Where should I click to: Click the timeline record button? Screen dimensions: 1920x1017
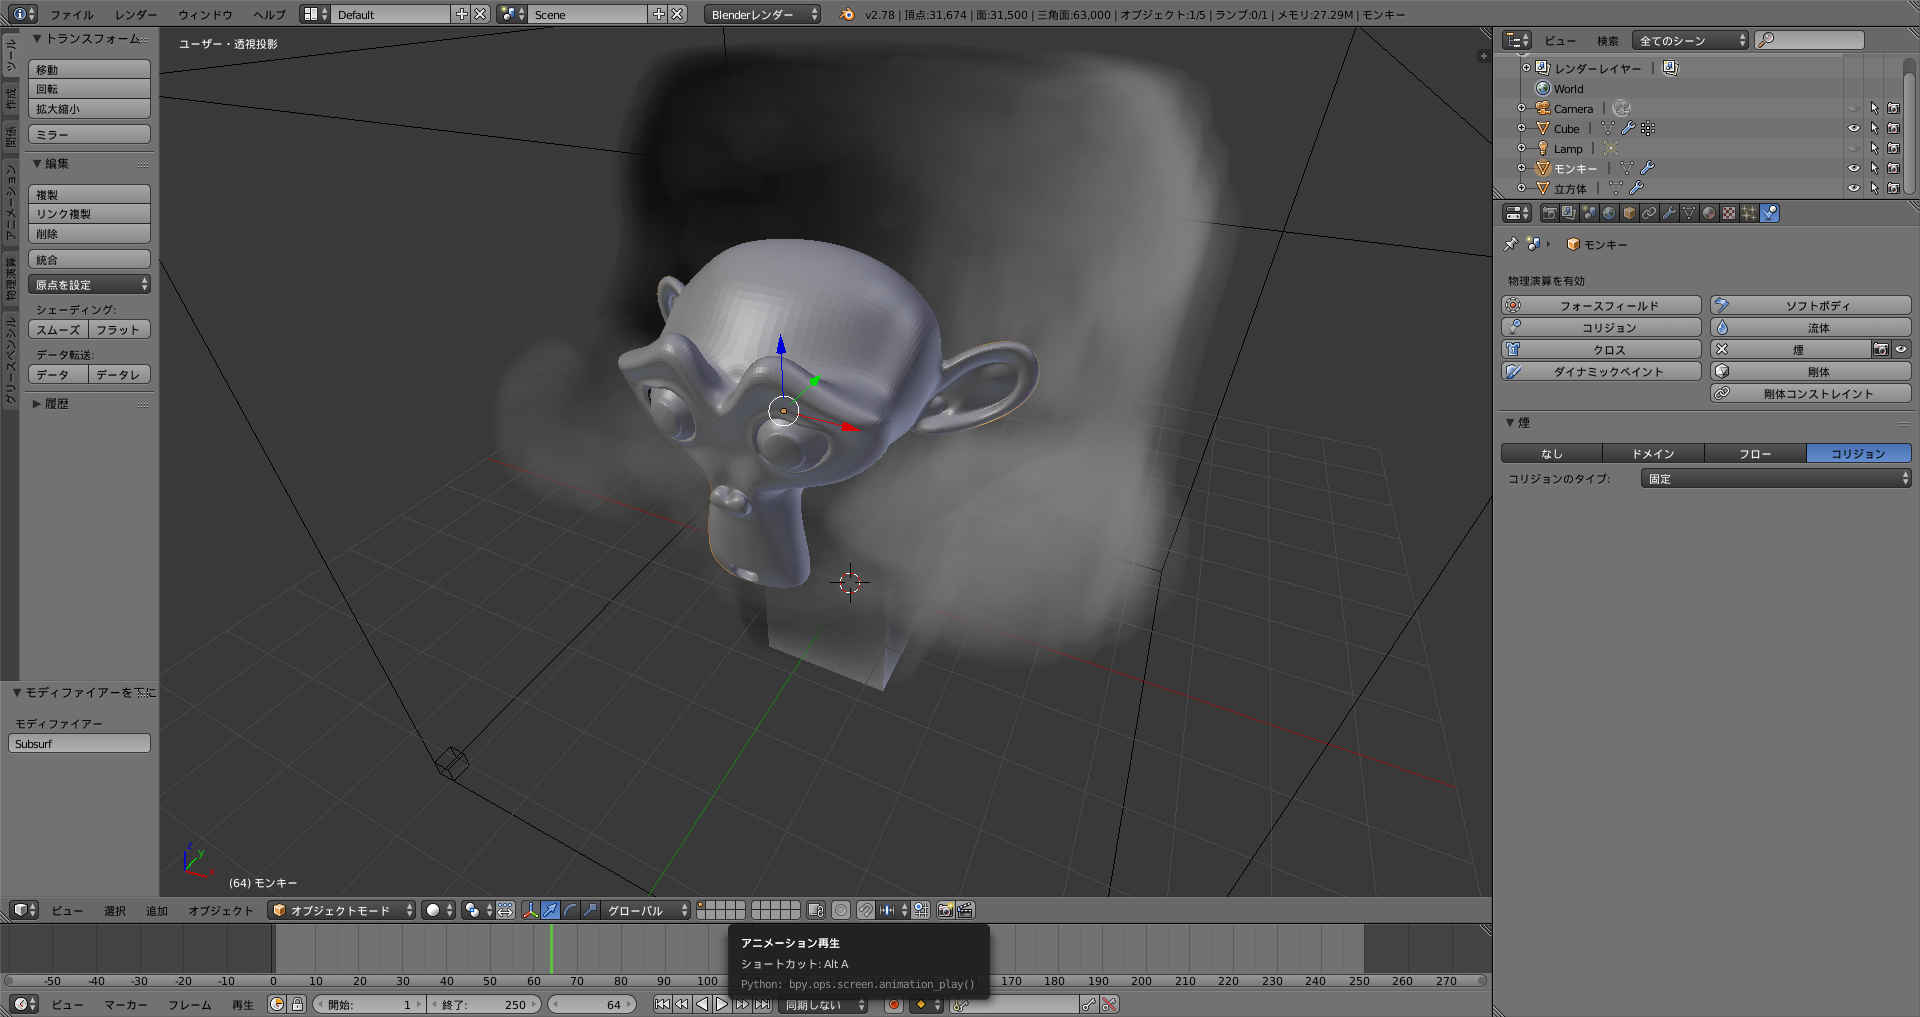coord(894,1004)
